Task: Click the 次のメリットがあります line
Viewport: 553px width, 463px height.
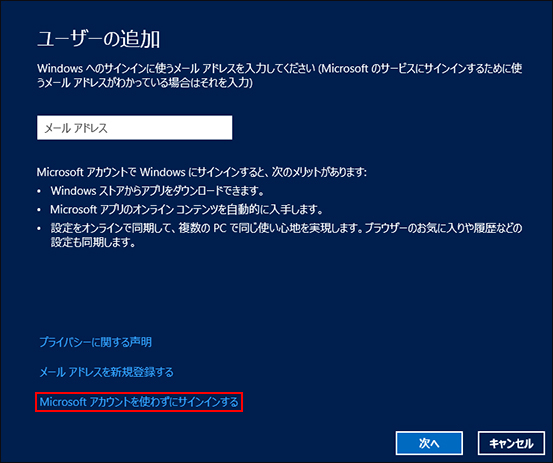Action: click(x=202, y=172)
